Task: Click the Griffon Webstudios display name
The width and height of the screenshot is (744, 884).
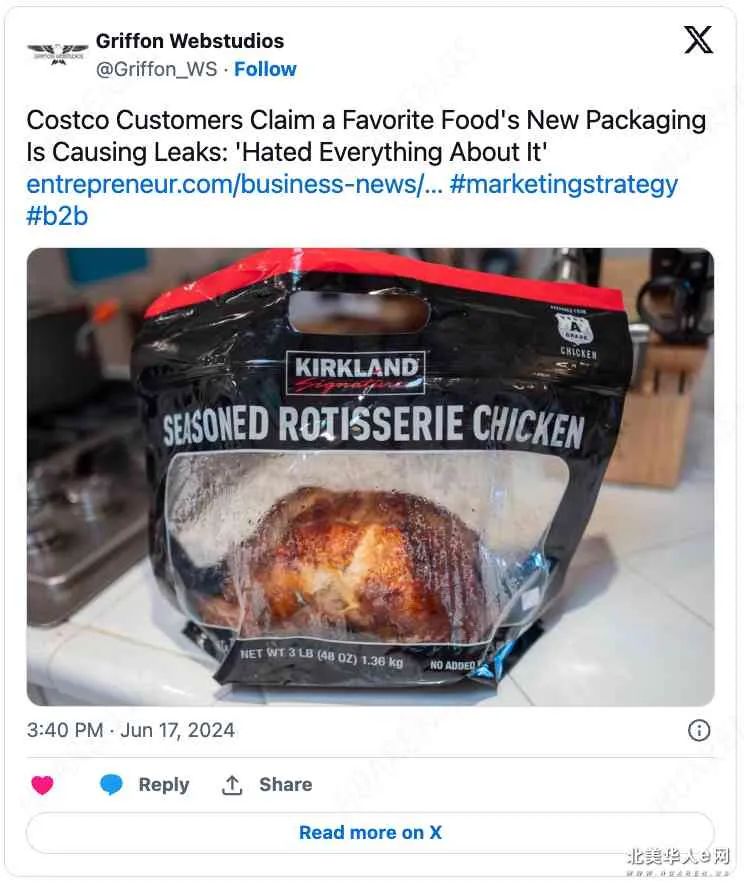Action: 190,41
